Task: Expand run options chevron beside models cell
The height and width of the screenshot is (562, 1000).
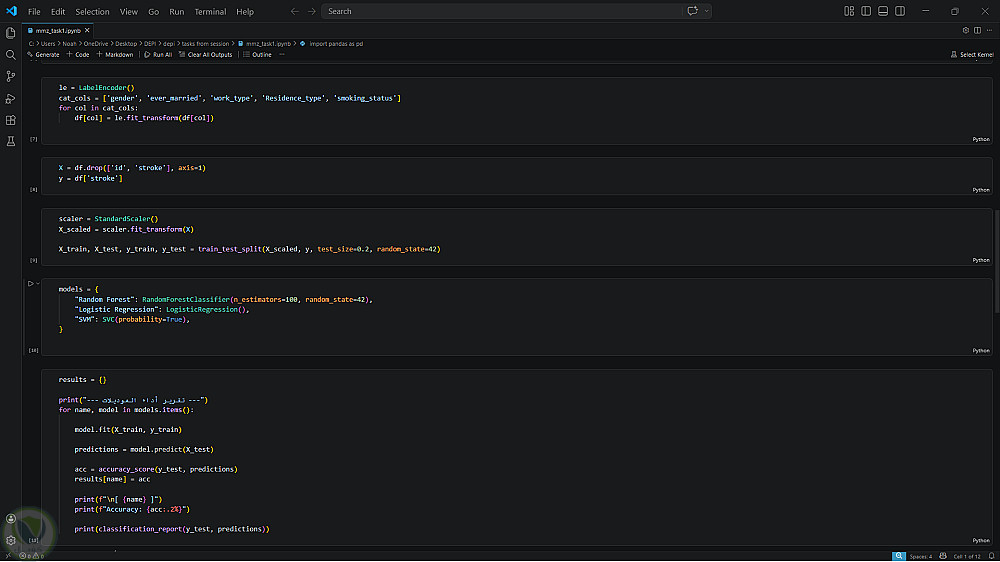Action: (x=39, y=284)
